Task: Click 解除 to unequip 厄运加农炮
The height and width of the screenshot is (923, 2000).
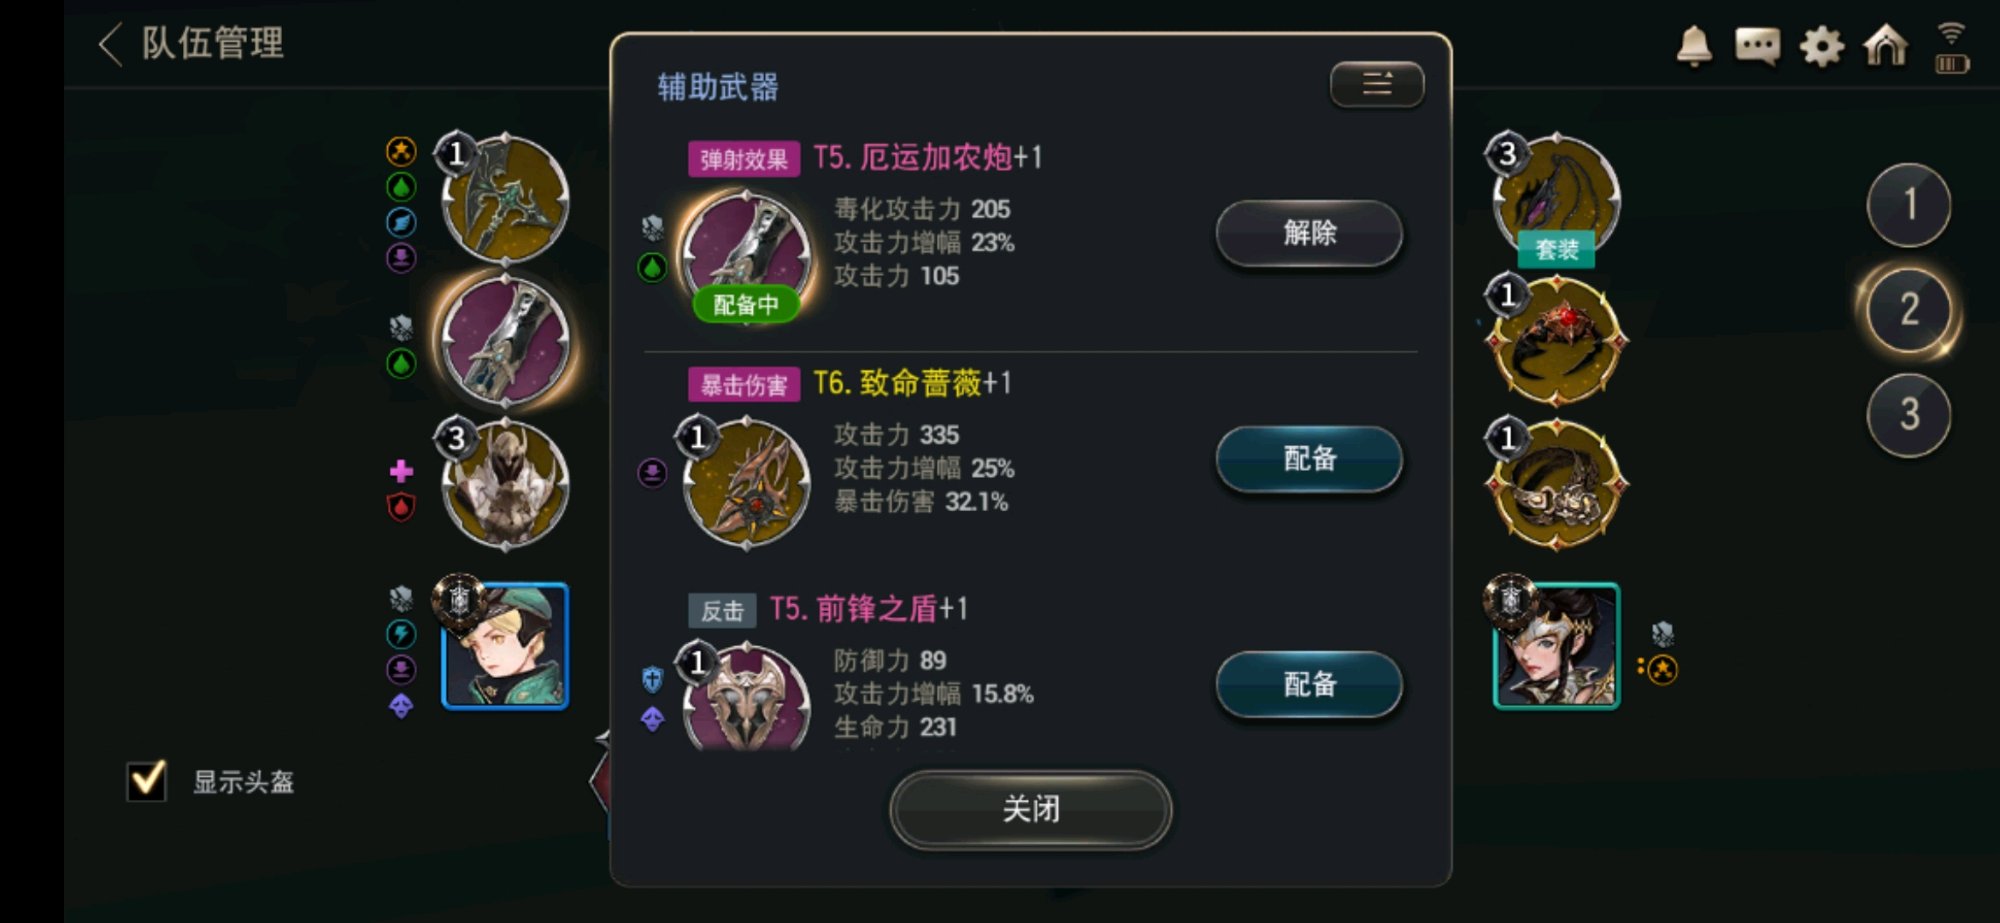Action: pos(1309,233)
